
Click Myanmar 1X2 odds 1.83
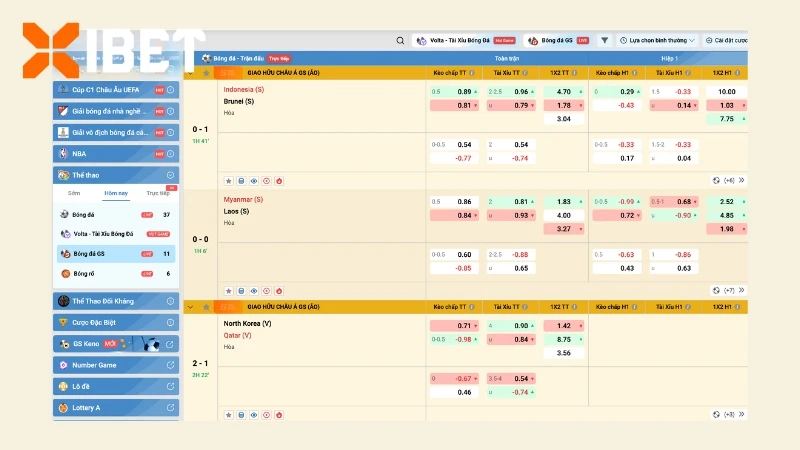pyautogui.click(x=564, y=202)
